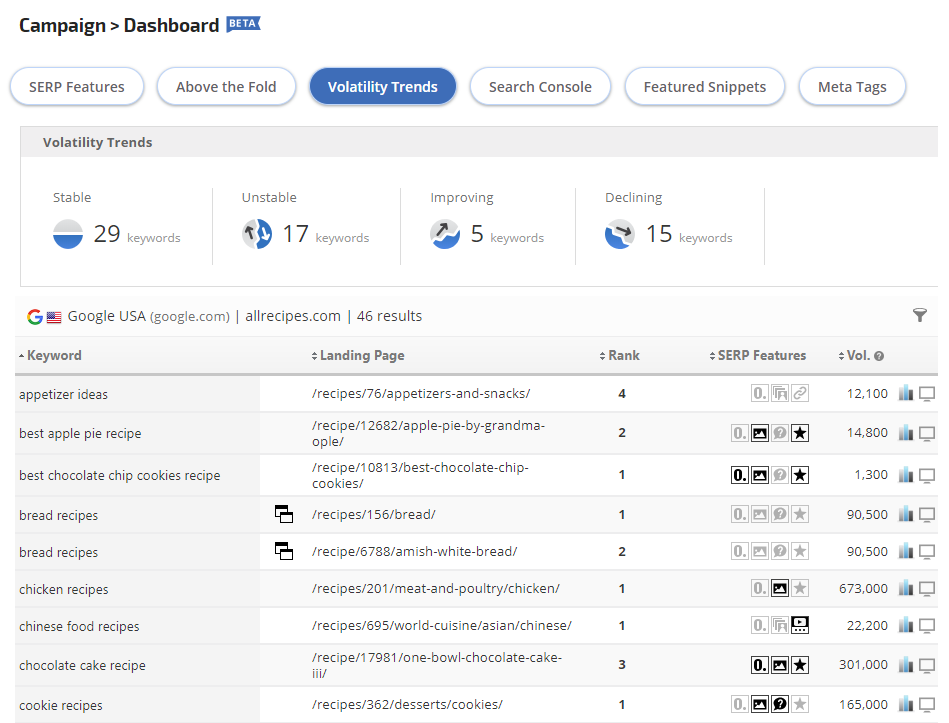Click the Vol. help question mark icon
Viewport: 949px width, 723px height.
click(879, 356)
